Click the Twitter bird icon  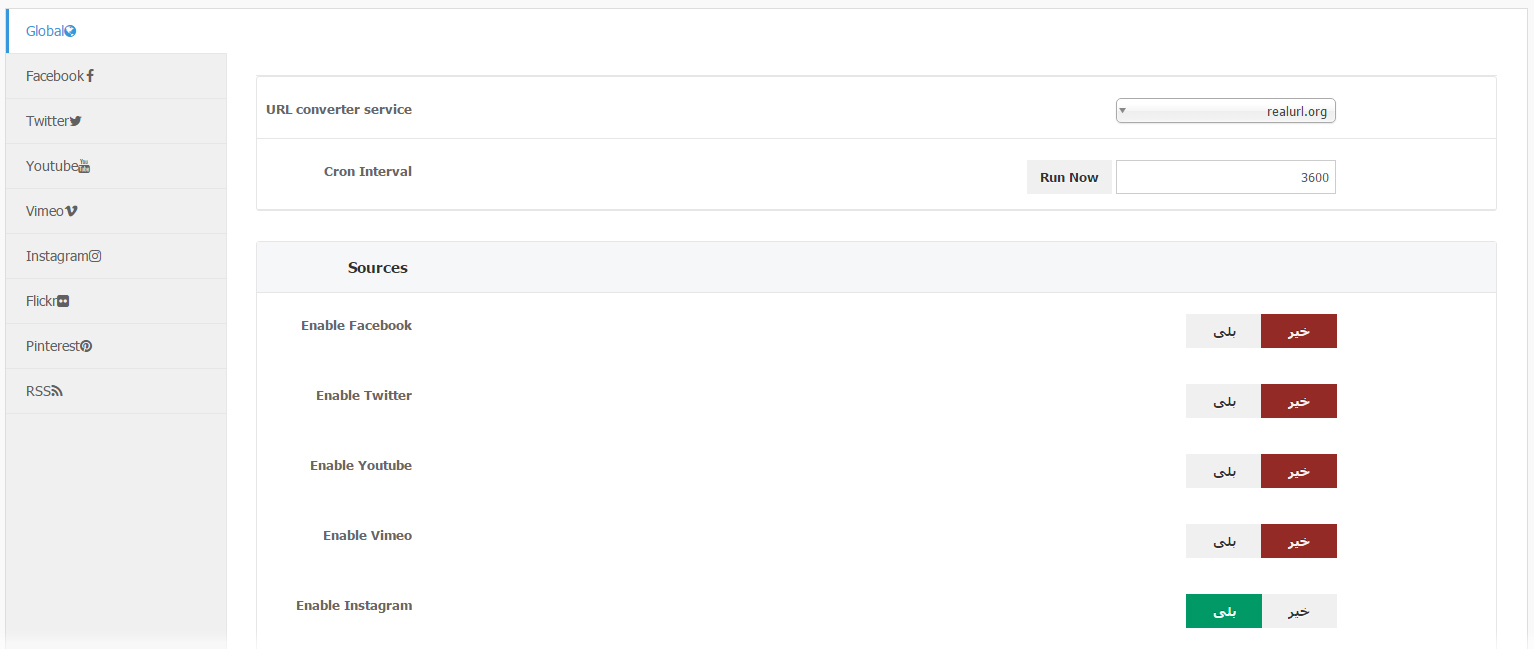click(75, 121)
